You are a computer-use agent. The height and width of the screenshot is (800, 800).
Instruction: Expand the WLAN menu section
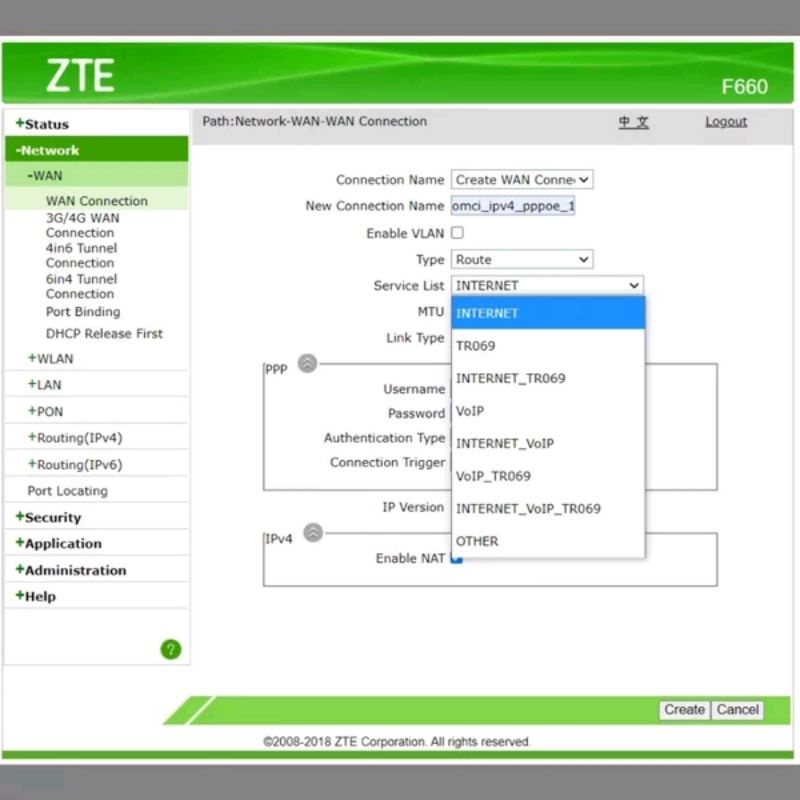[54, 359]
